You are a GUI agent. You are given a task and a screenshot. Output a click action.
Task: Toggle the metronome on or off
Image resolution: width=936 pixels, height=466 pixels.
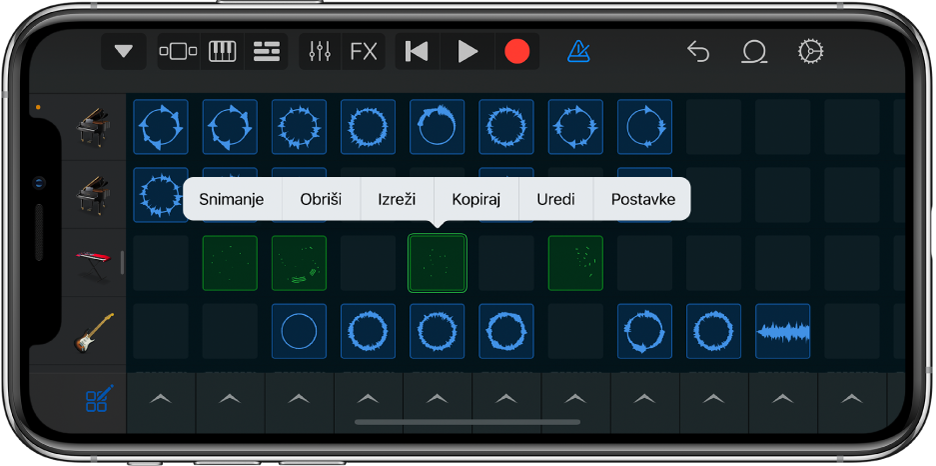tap(578, 52)
